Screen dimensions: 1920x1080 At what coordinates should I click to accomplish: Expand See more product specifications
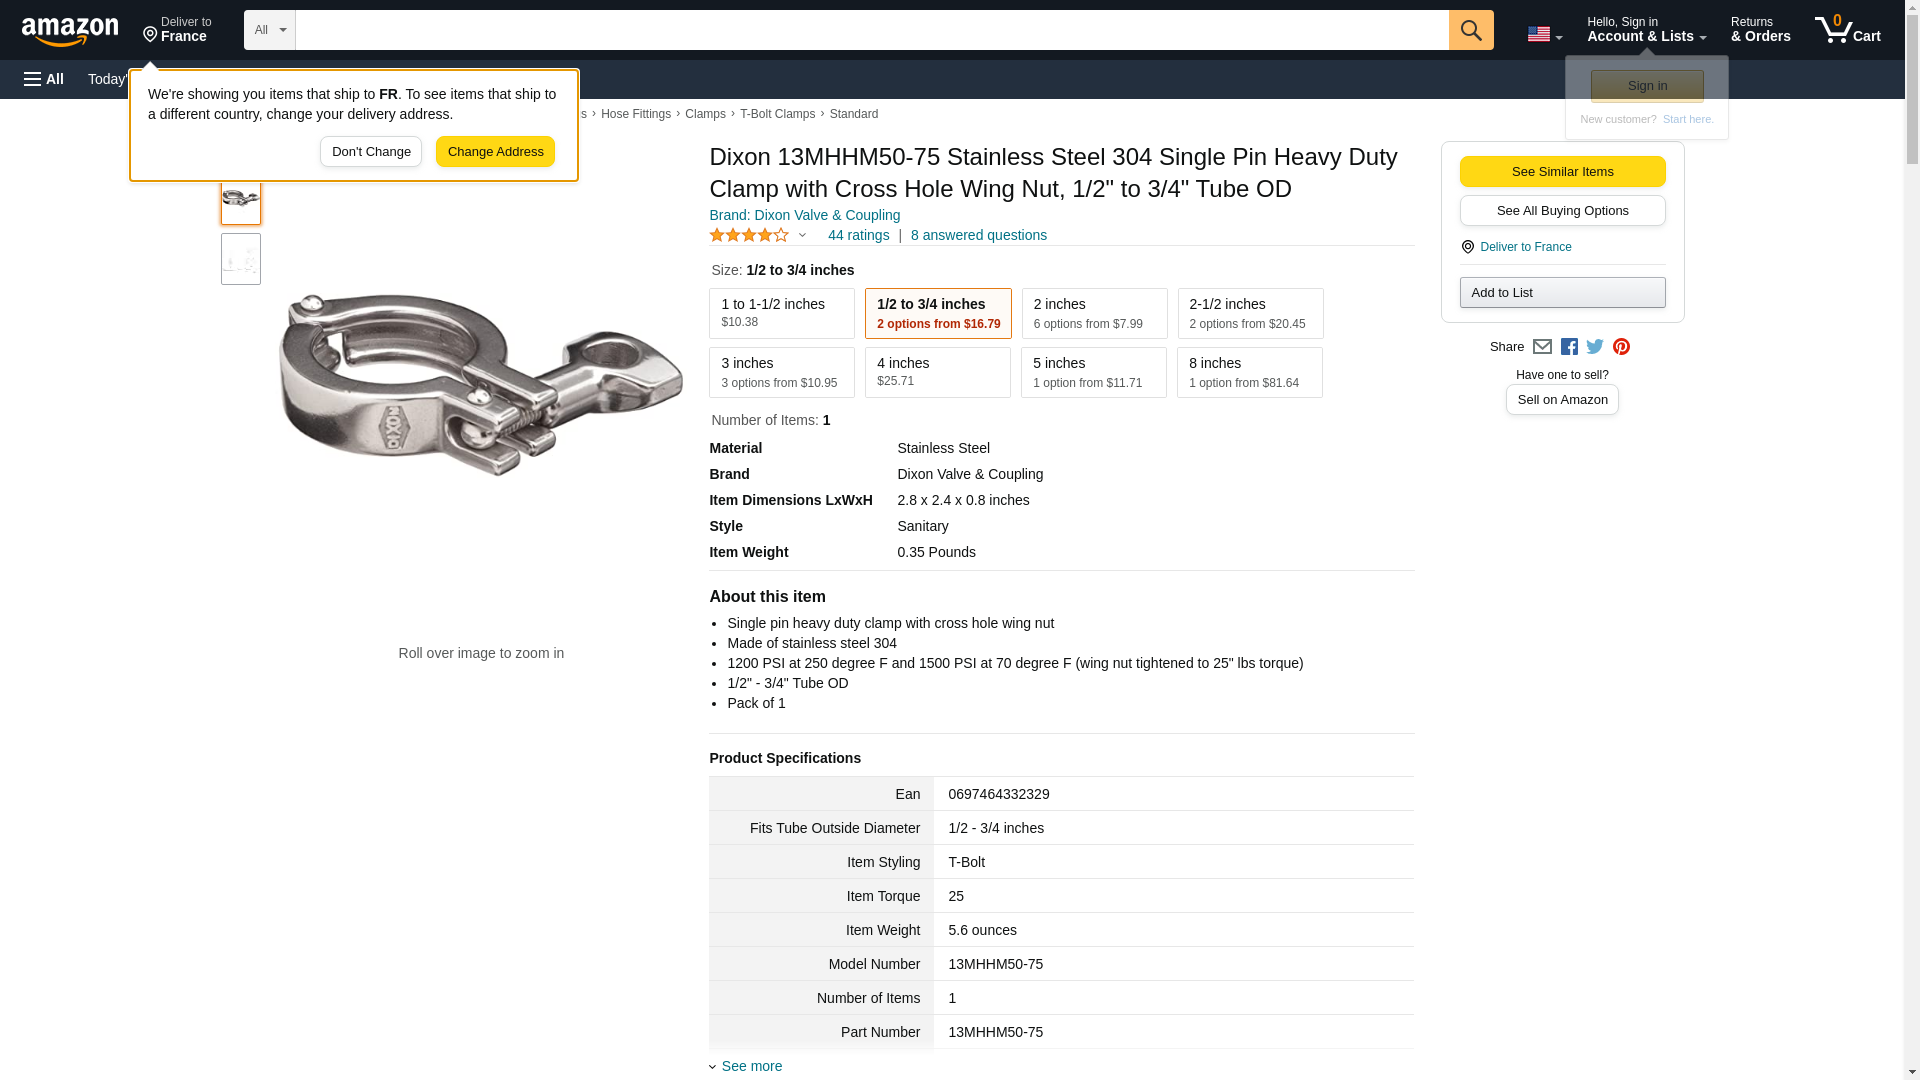tap(751, 1066)
